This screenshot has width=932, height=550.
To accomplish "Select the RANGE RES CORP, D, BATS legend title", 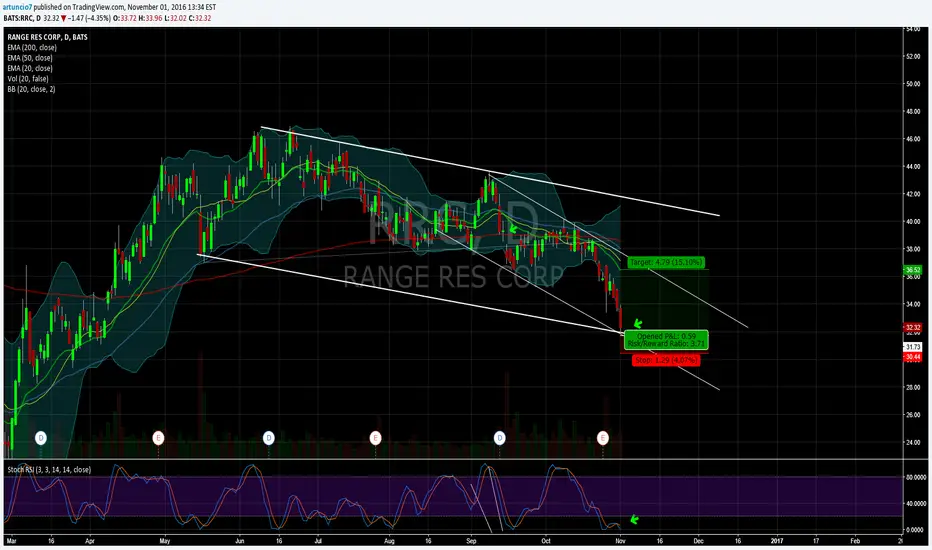I will click(x=48, y=37).
